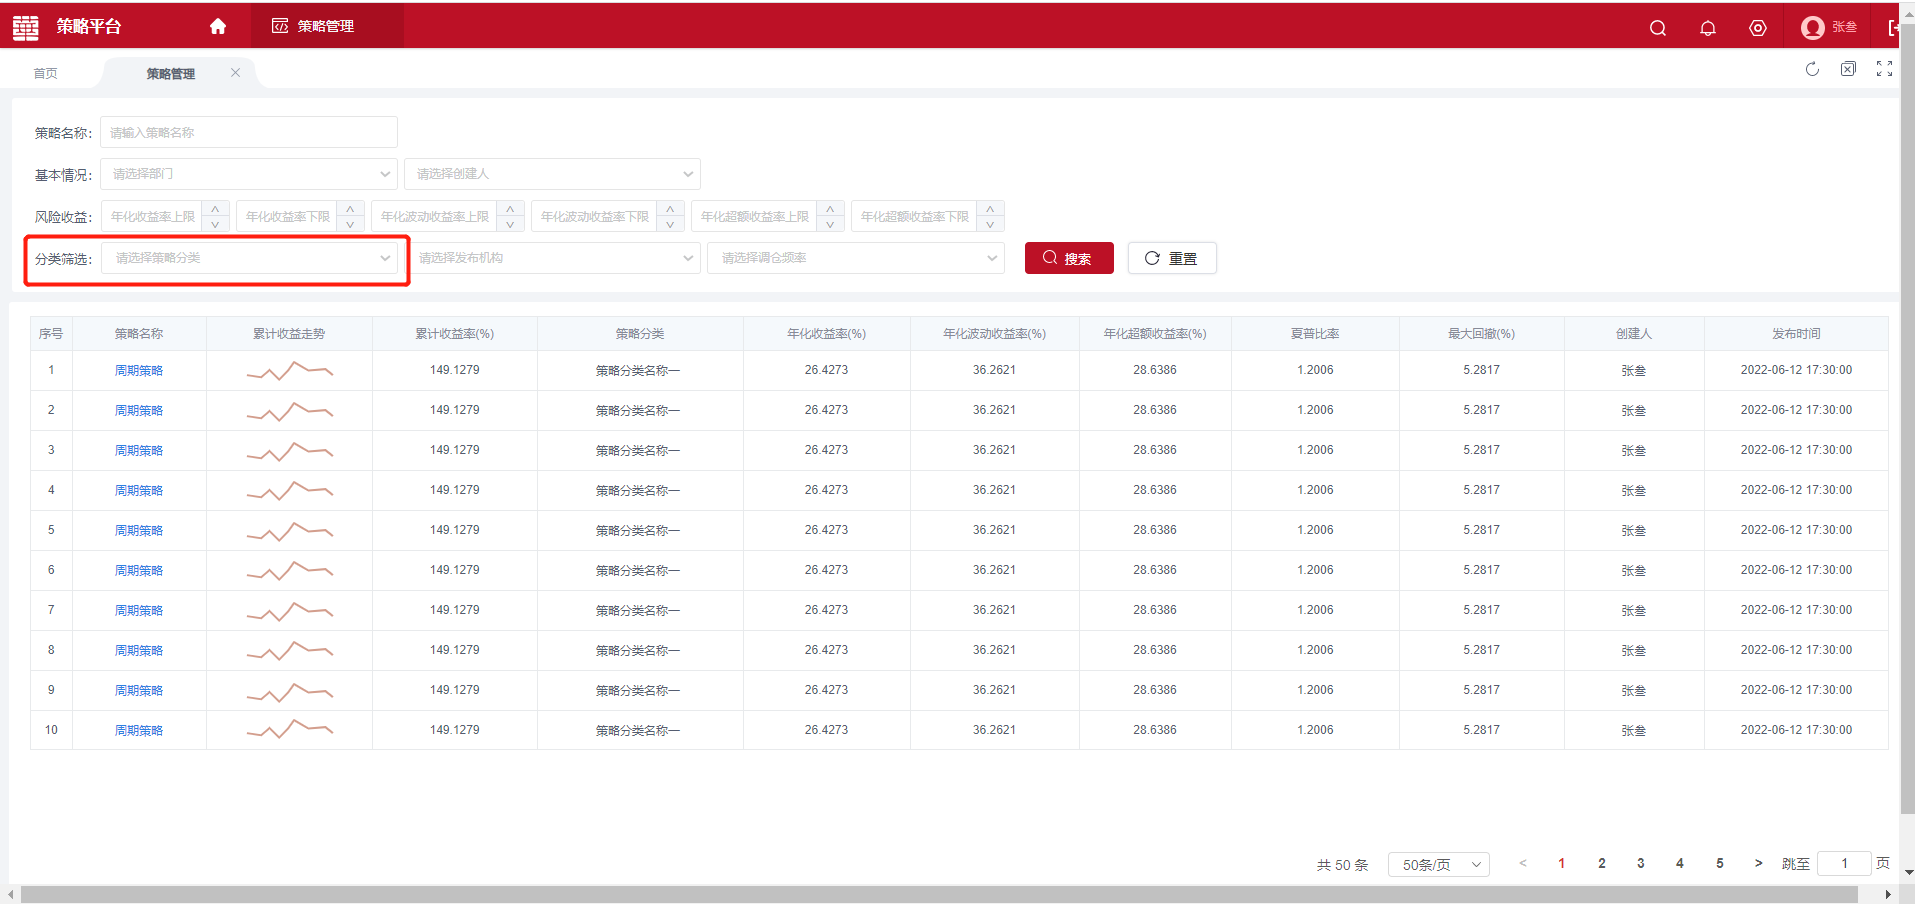Switch to the 首页 tab
The width and height of the screenshot is (1915, 904).
(46, 73)
